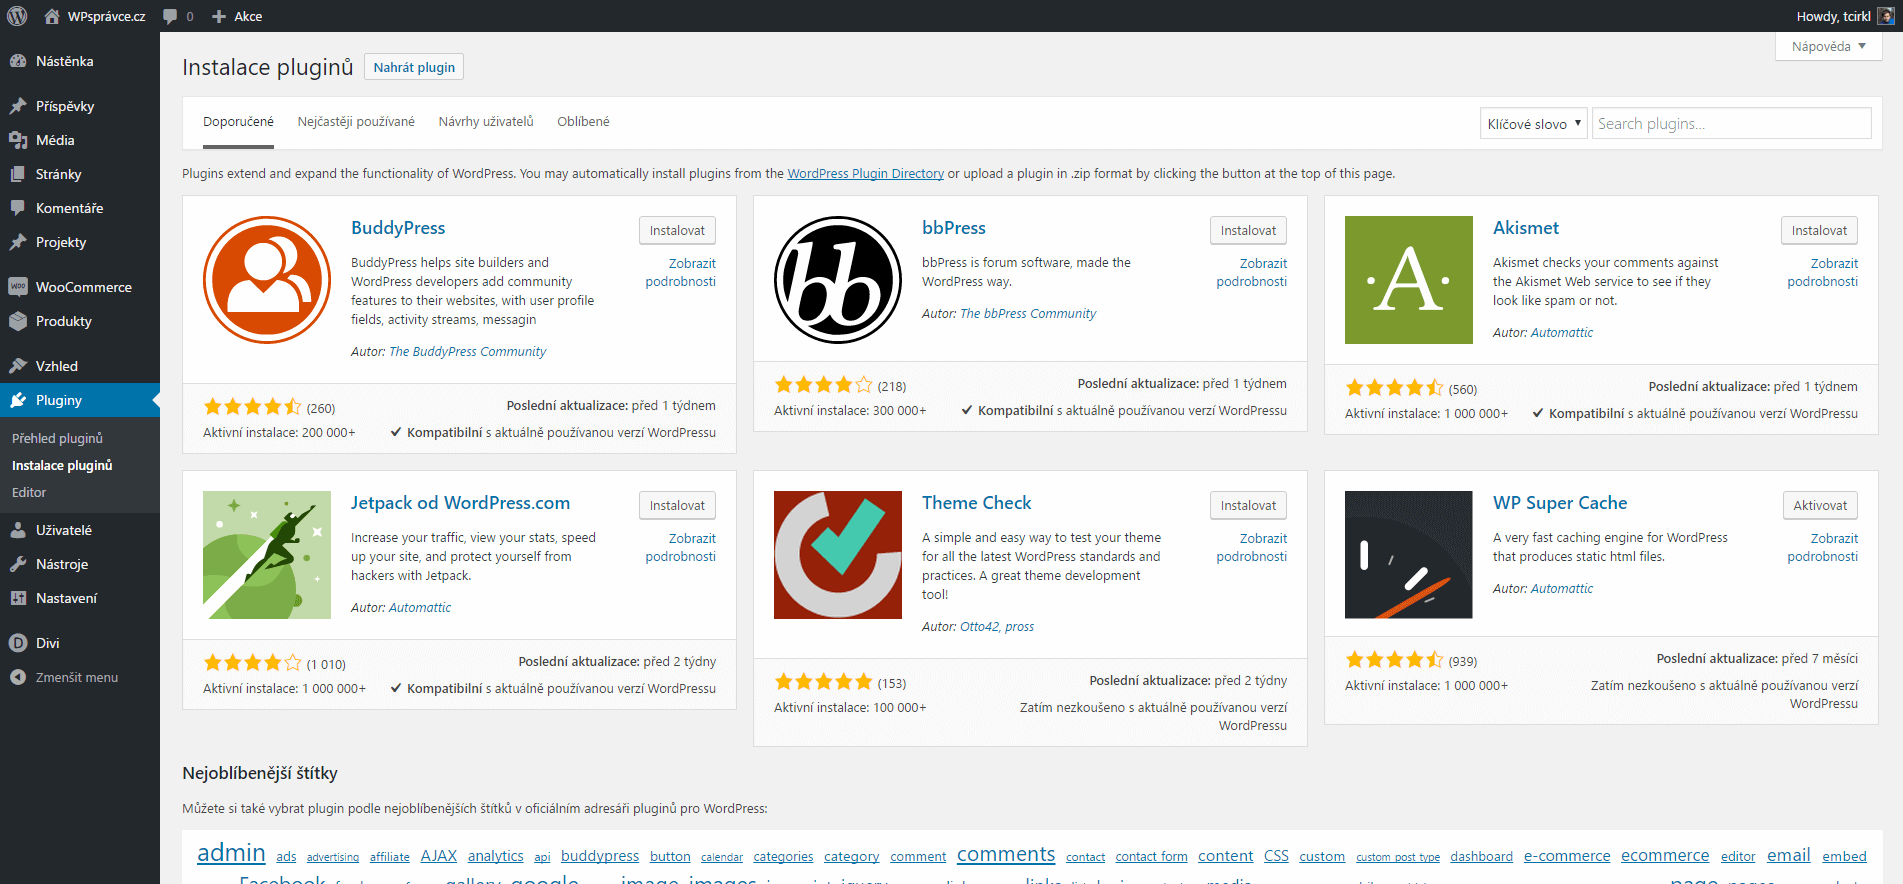Select the ecommerce tag
Screen dimensions: 1903x884
tap(1665, 855)
